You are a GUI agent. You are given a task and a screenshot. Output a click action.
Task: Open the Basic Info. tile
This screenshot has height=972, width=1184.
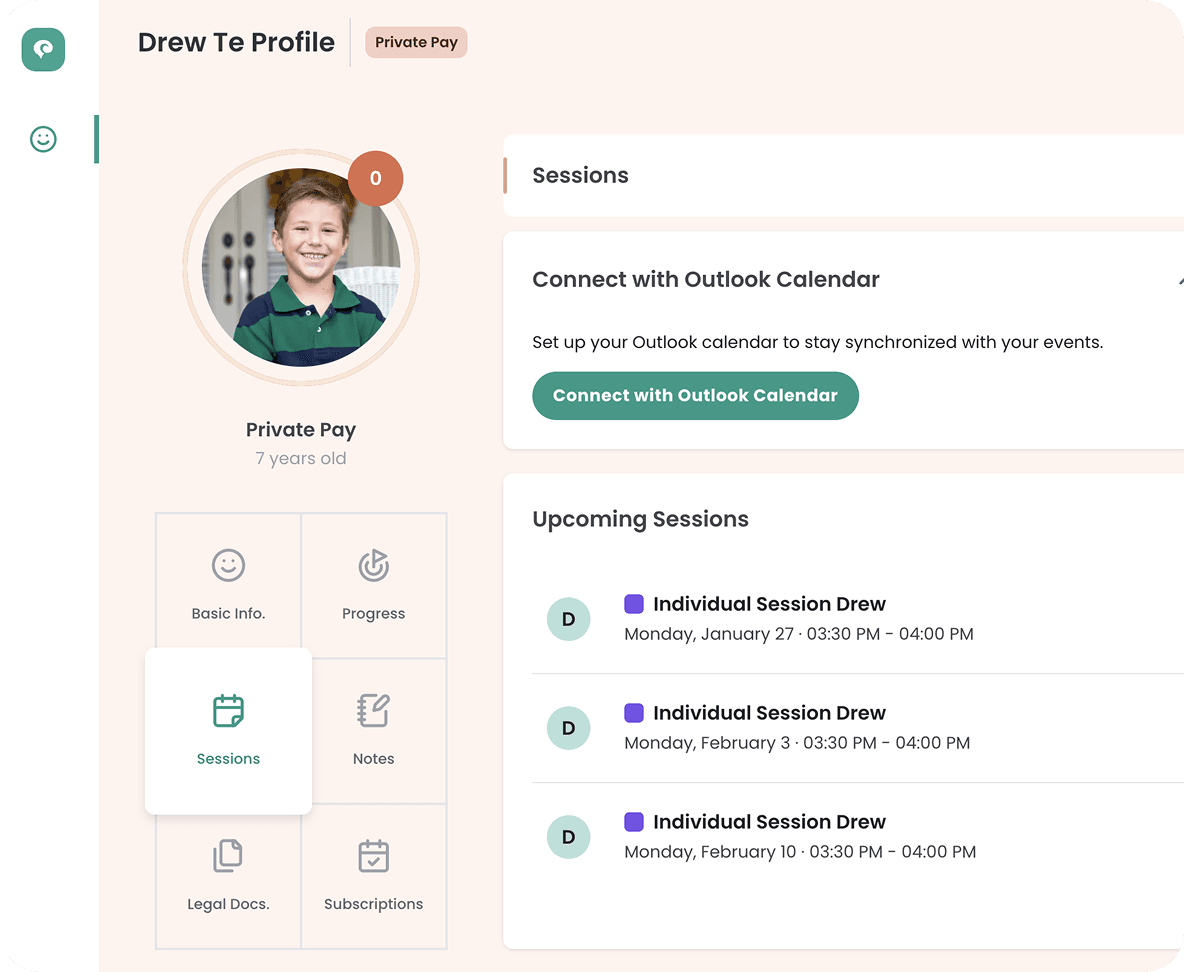click(x=228, y=585)
